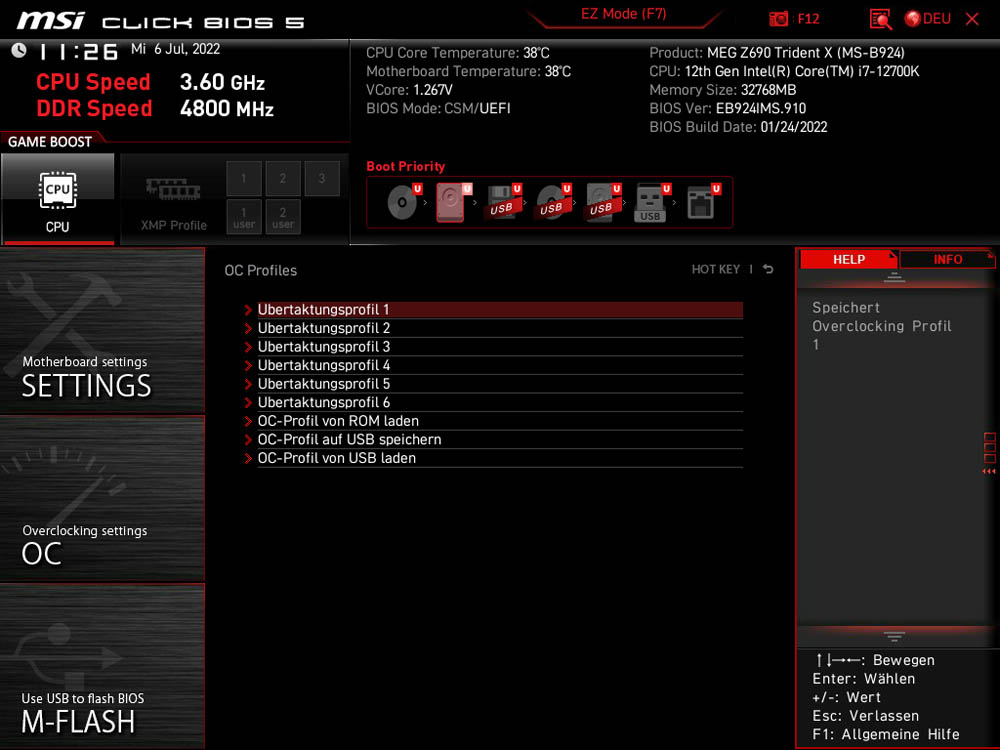Collapse the help side panel arrows
The height and width of the screenshot is (750, 1000).
click(989, 471)
